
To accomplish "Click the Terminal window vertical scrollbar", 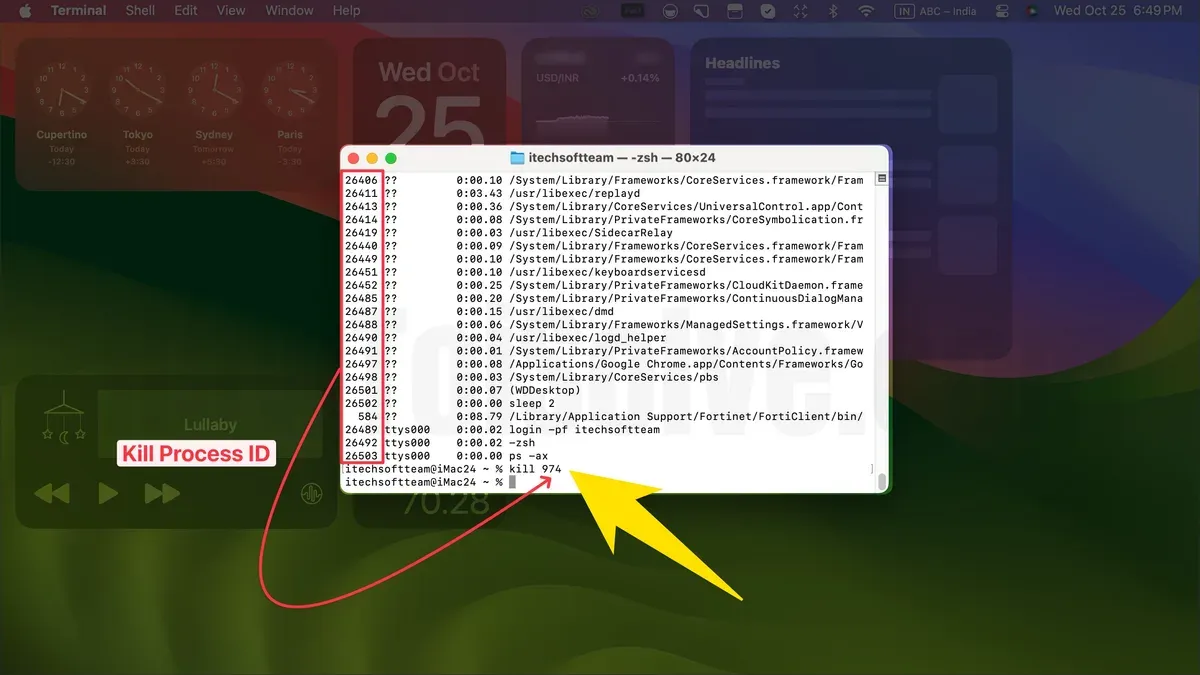I will point(881,481).
